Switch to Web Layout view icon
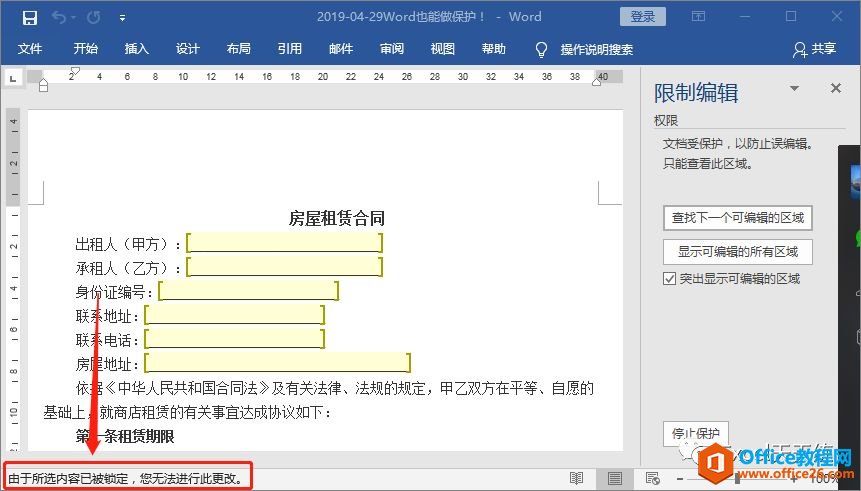 point(652,479)
